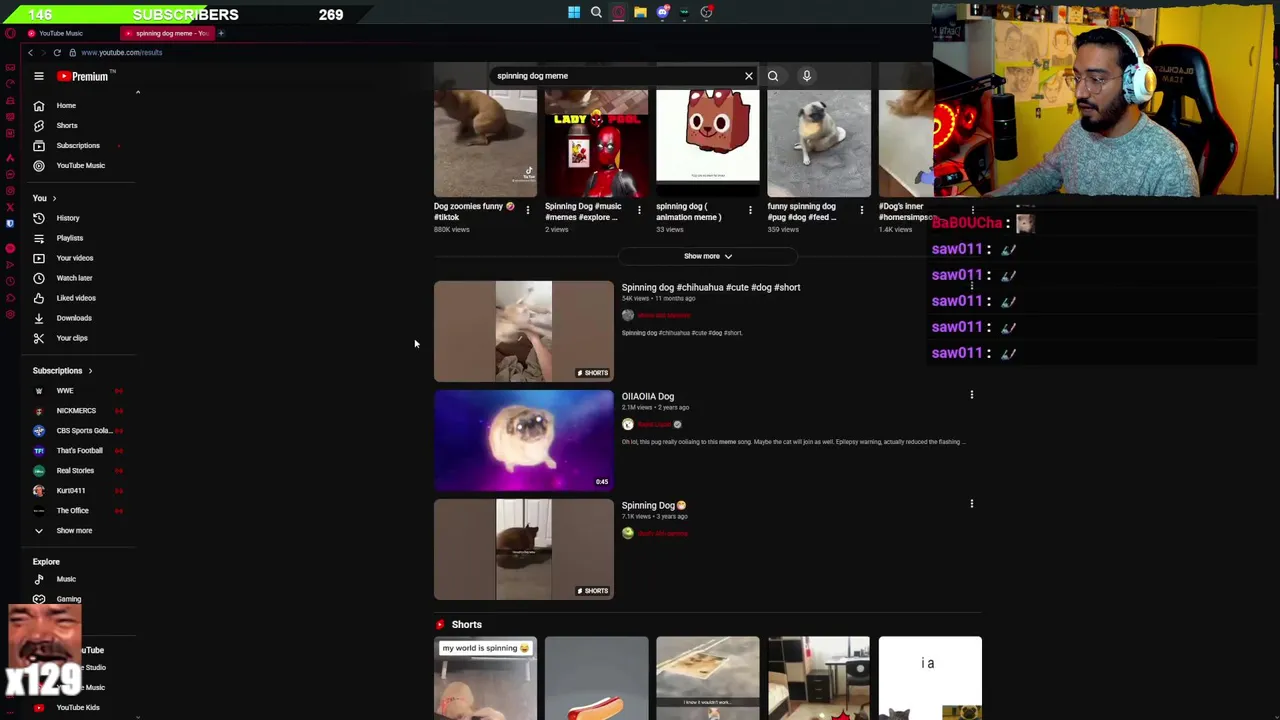Open Your clips
This screenshot has height=720, width=1280.
(70, 338)
